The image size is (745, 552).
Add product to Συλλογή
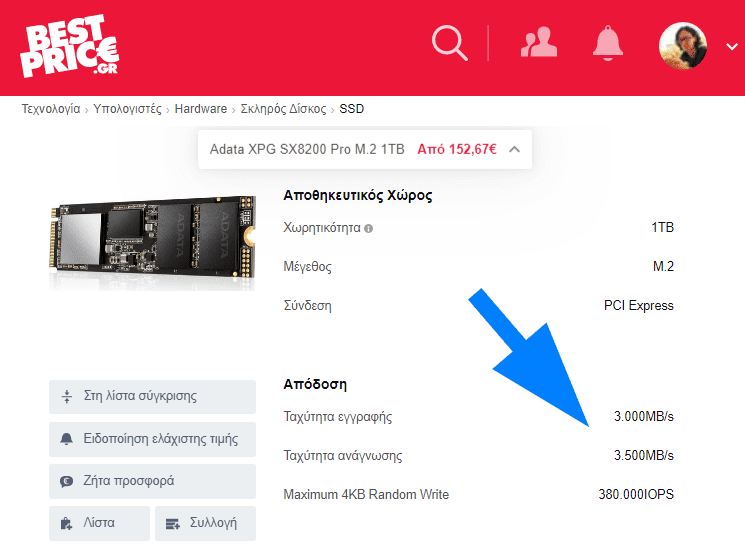pyautogui.click(x=205, y=523)
